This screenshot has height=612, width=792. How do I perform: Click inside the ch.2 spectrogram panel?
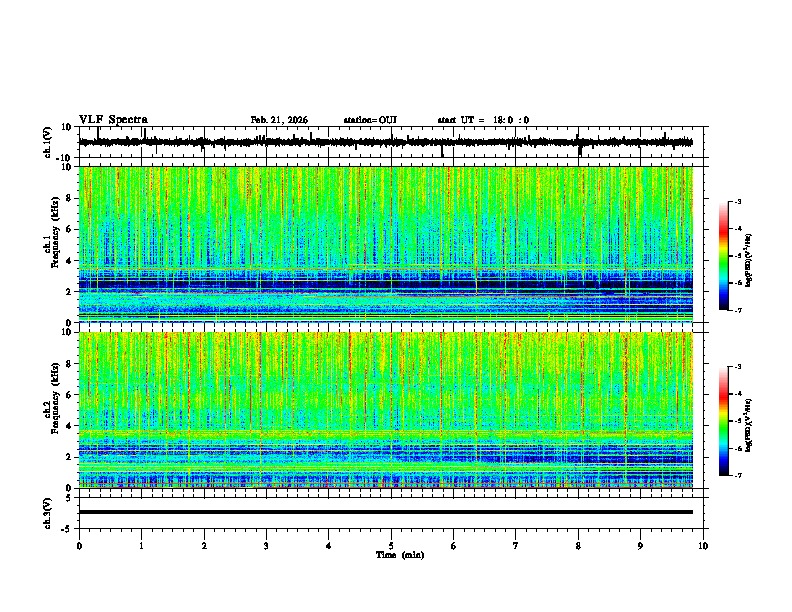point(386,410)
